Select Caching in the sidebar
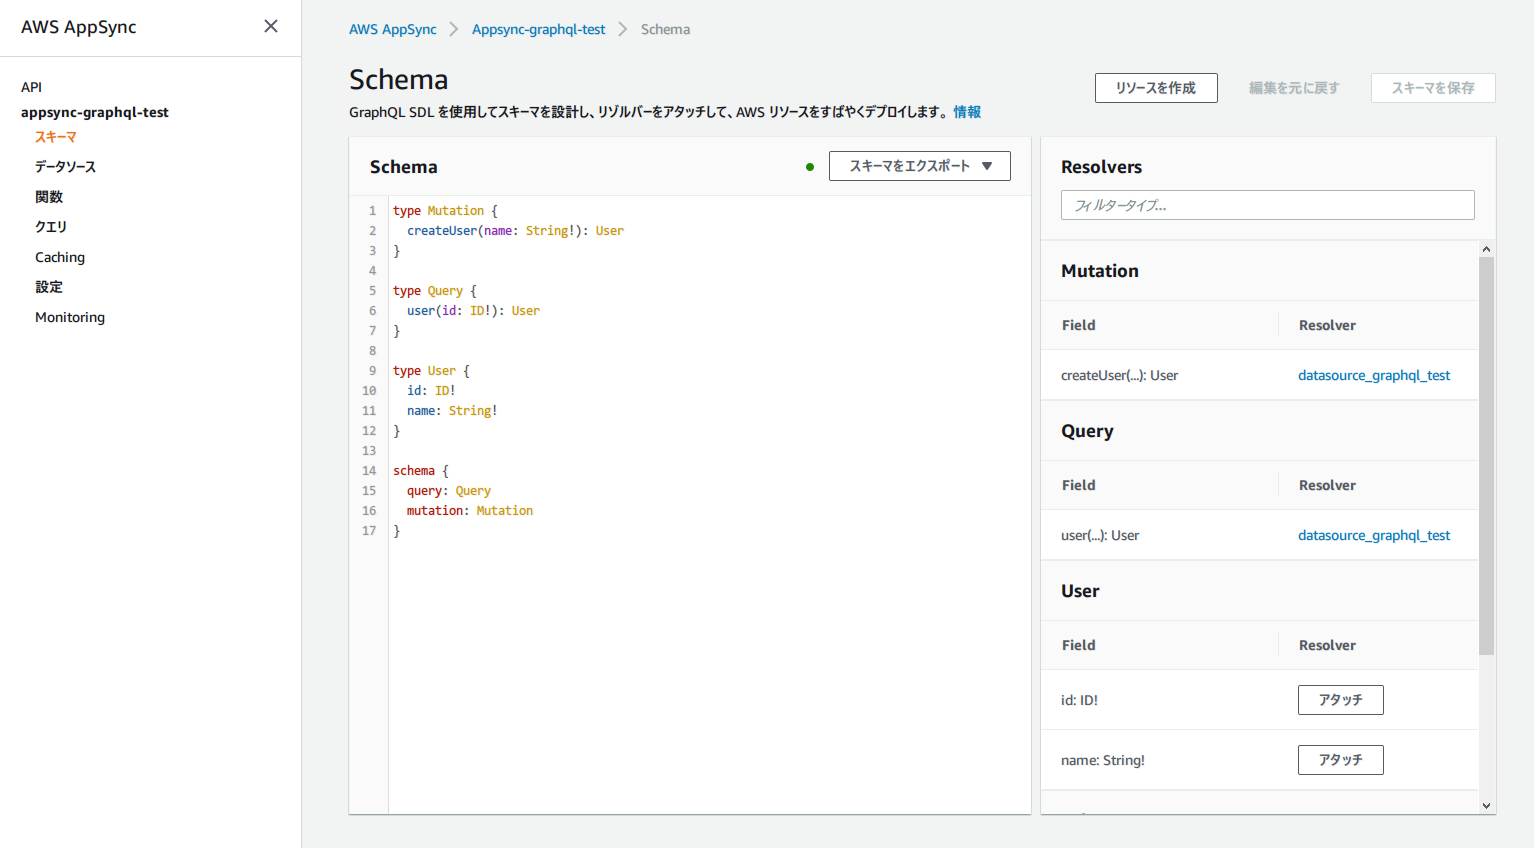1534x848 pixels. pyautogui.click(x=60, y=257)
